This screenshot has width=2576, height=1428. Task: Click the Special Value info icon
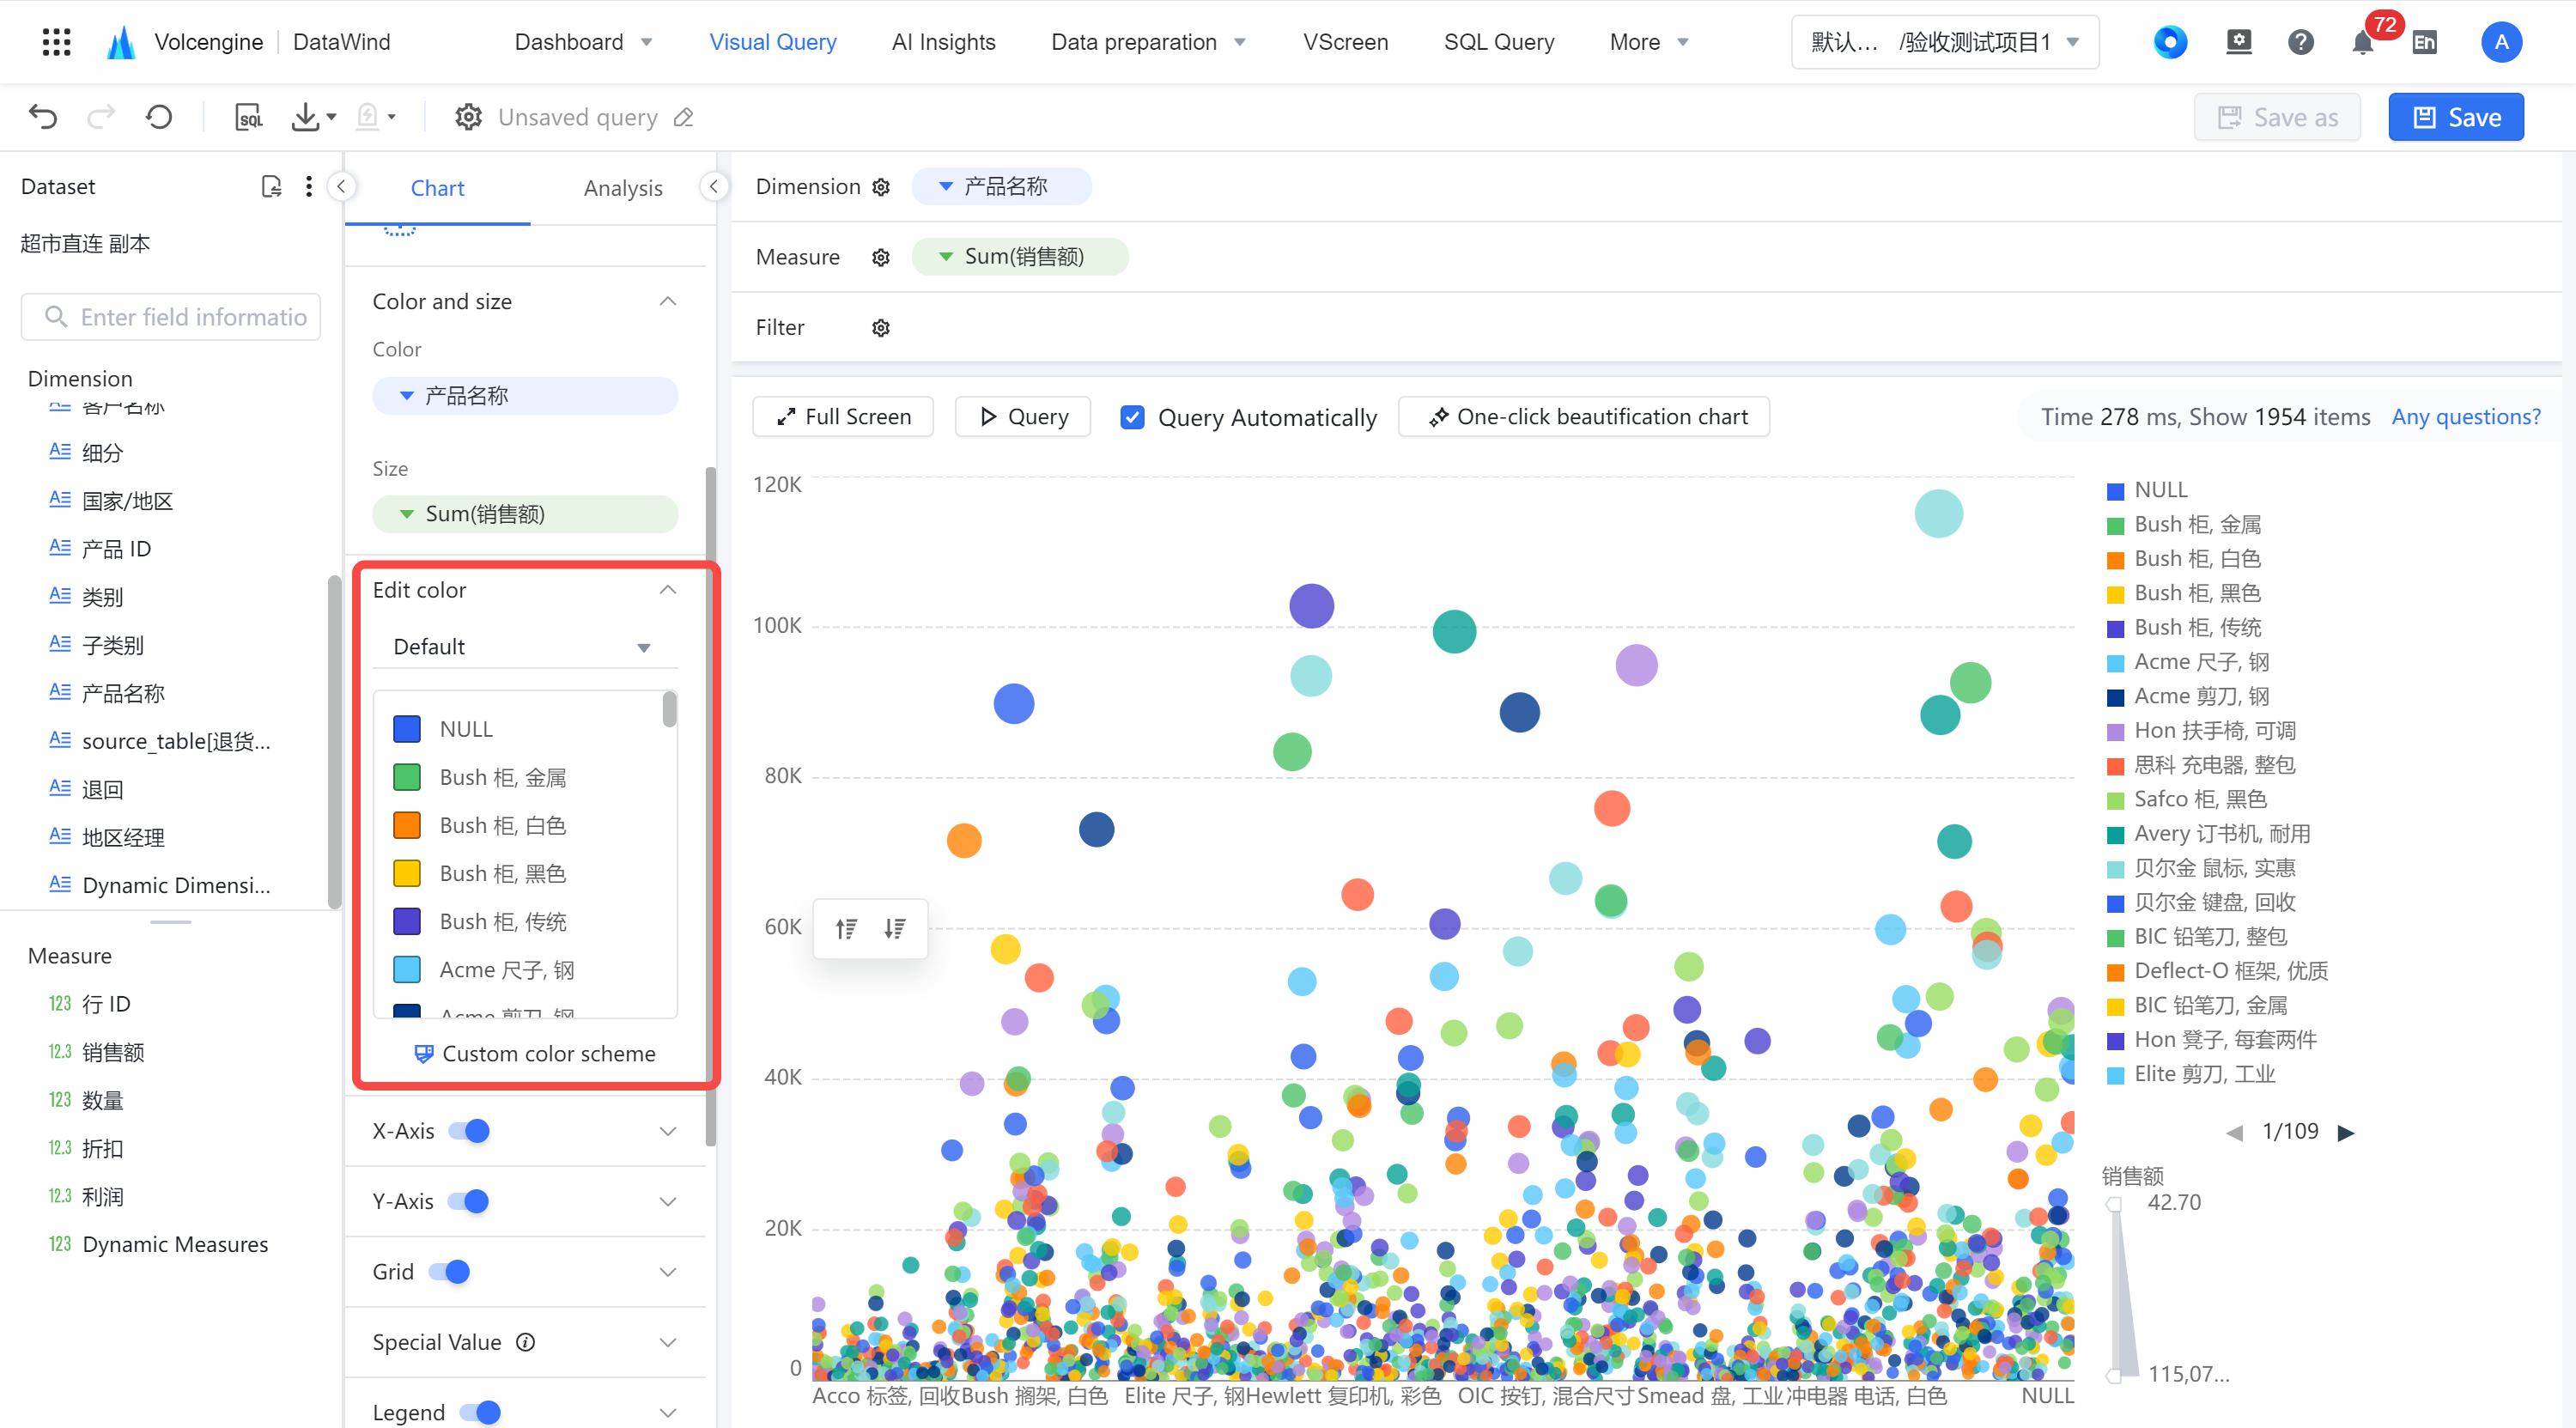click(526, 1342)
